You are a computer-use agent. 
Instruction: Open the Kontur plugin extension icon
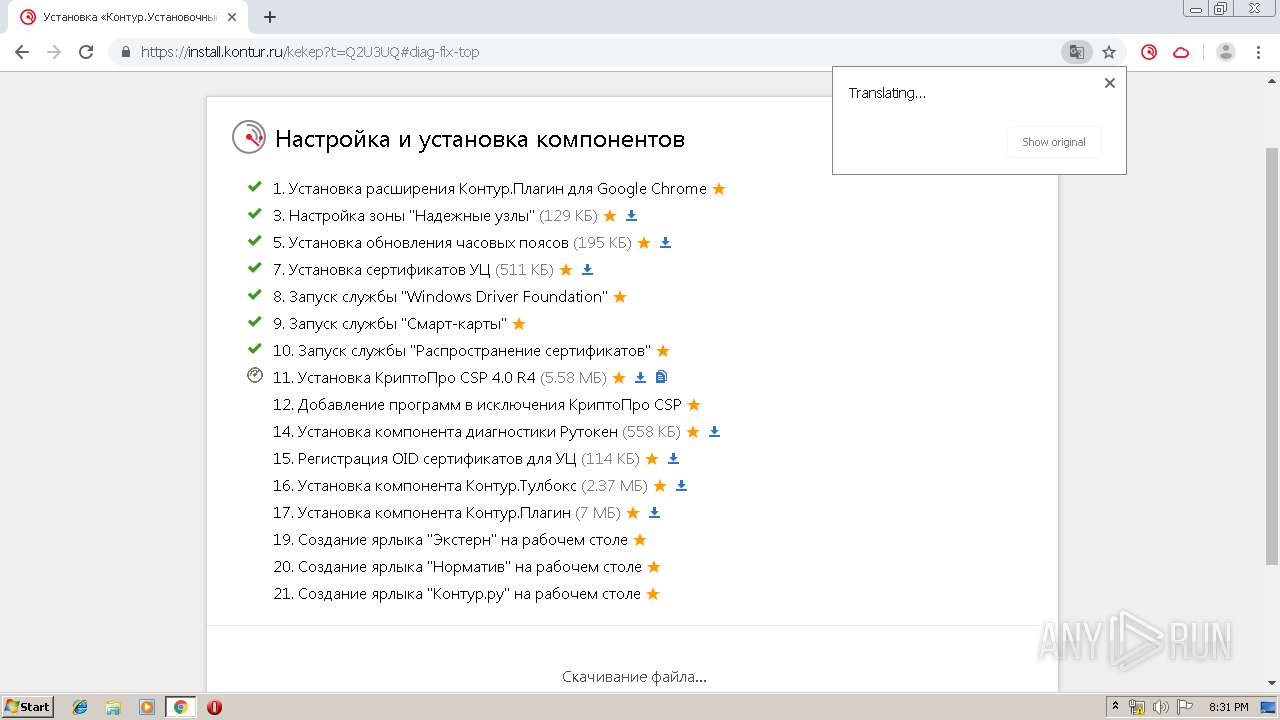tap(1149, 52)
